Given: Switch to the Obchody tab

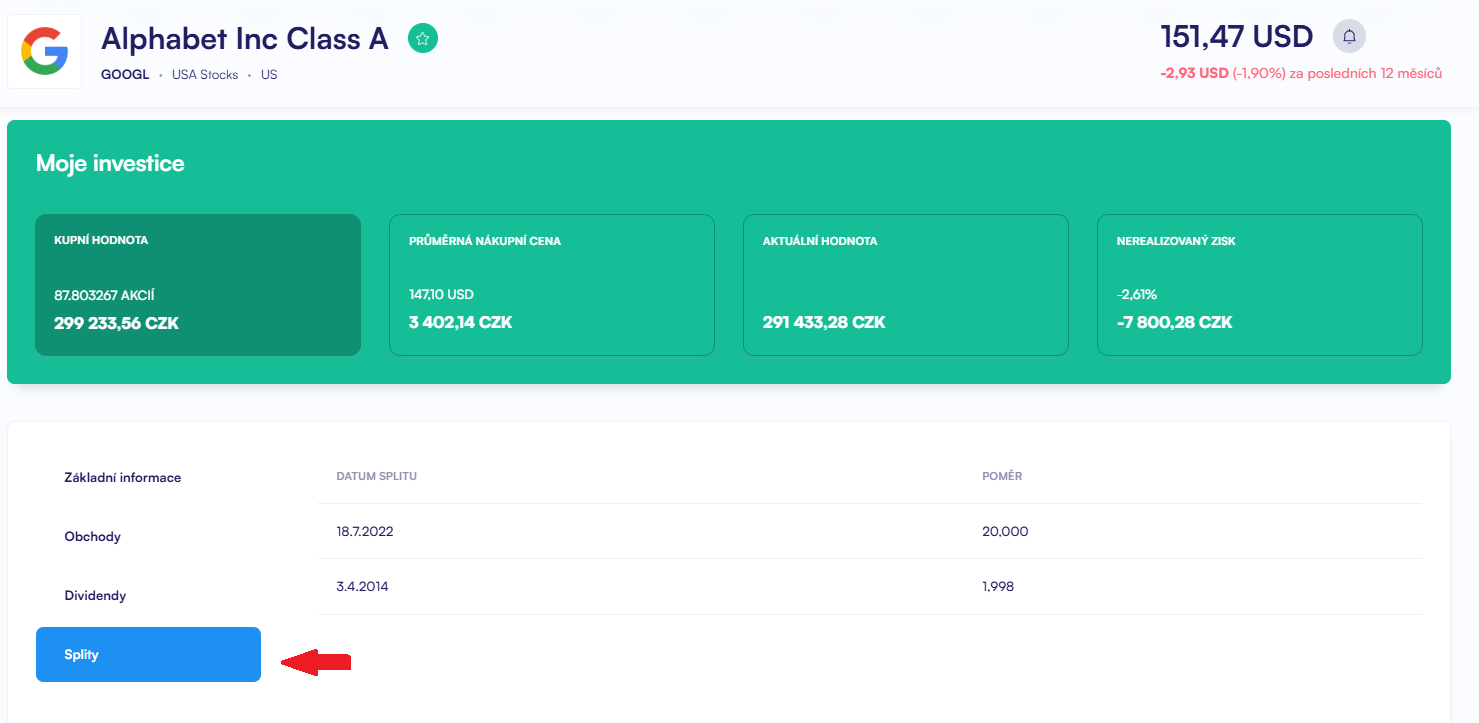Looking at the screenshot, I should coord(93,537).
